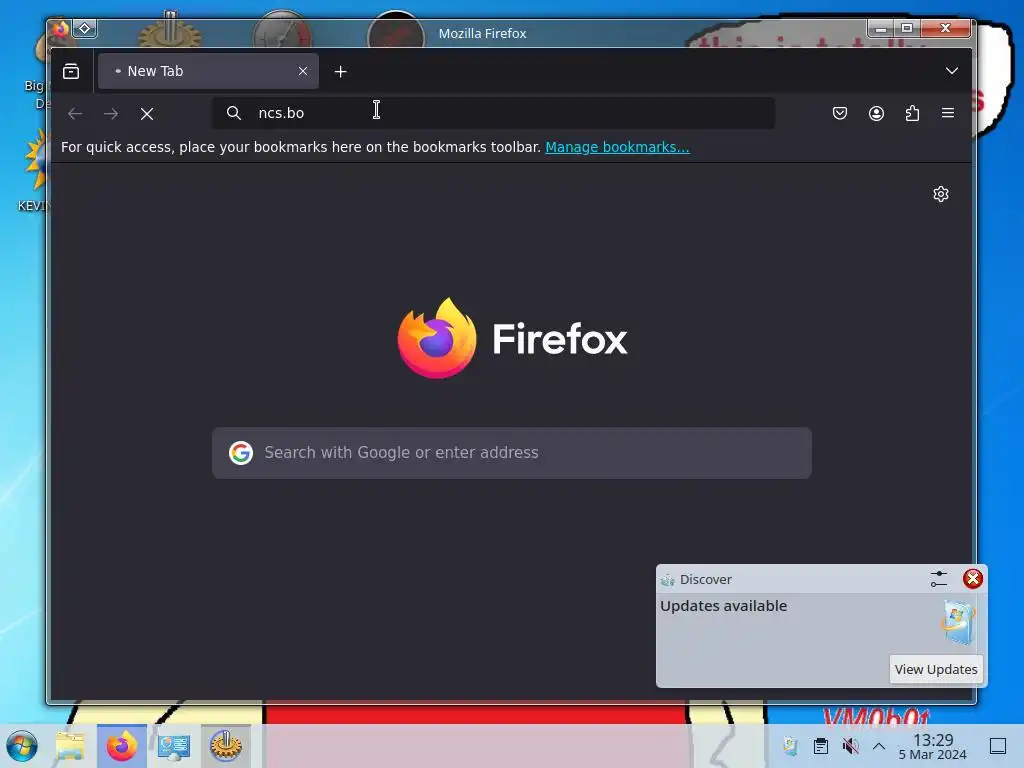Click the Discover updates package icon

958,622
